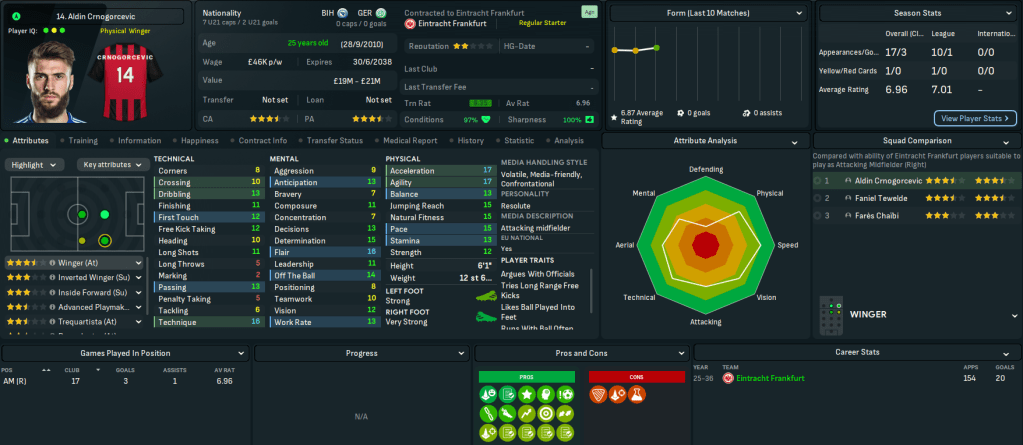Click the Eintracht Frankfurt club badge icon
Screen dimensions: 1023x445
410,23
